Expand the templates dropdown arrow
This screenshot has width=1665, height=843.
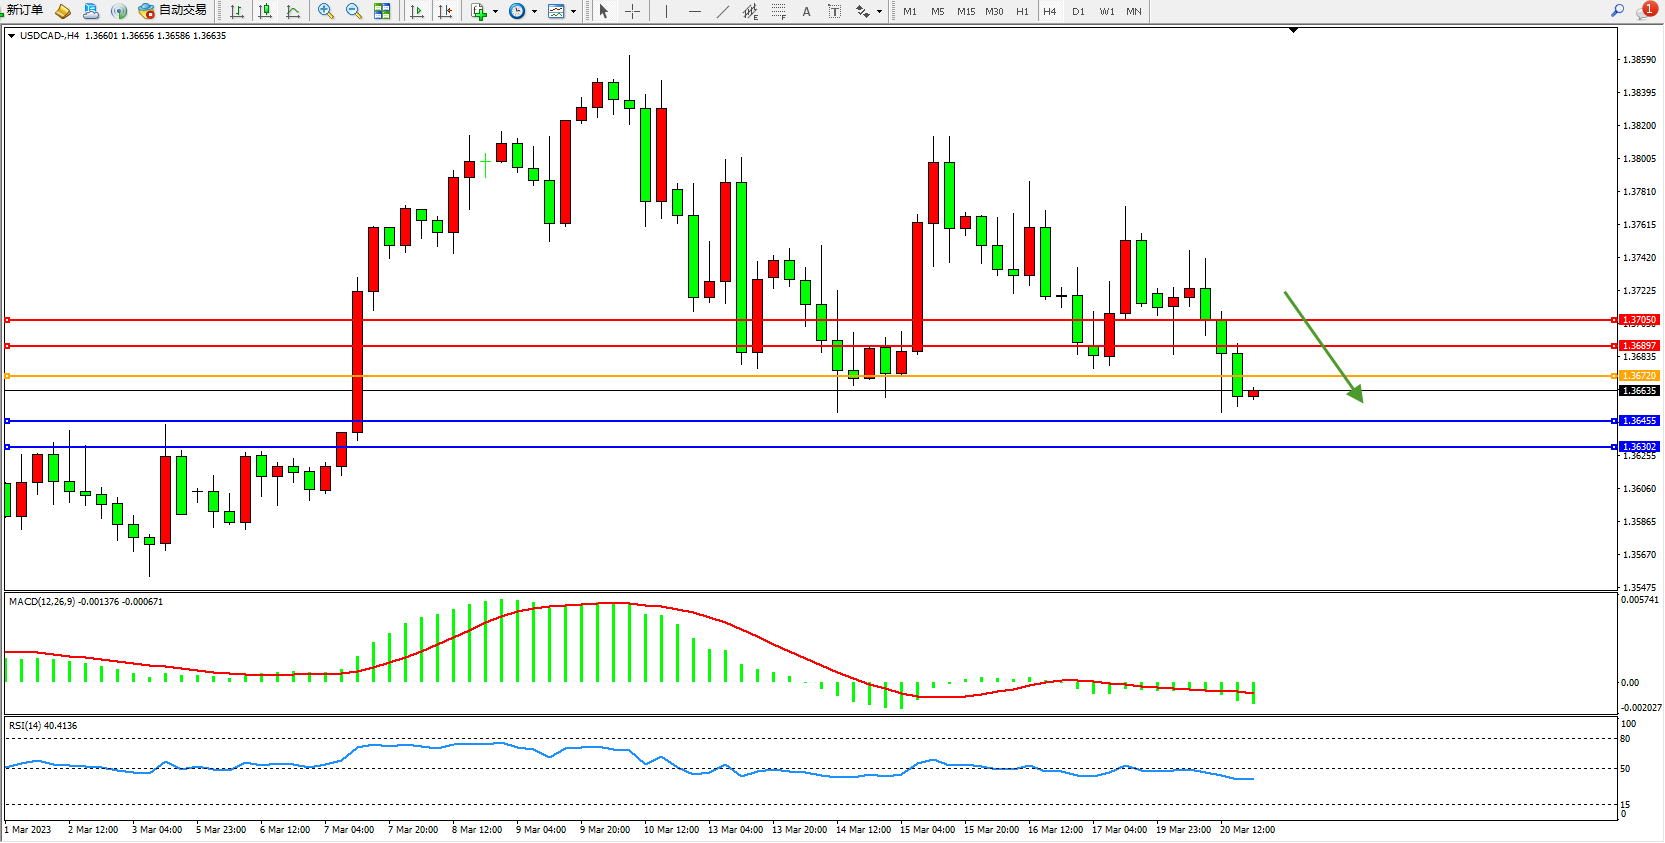(573, 12)
